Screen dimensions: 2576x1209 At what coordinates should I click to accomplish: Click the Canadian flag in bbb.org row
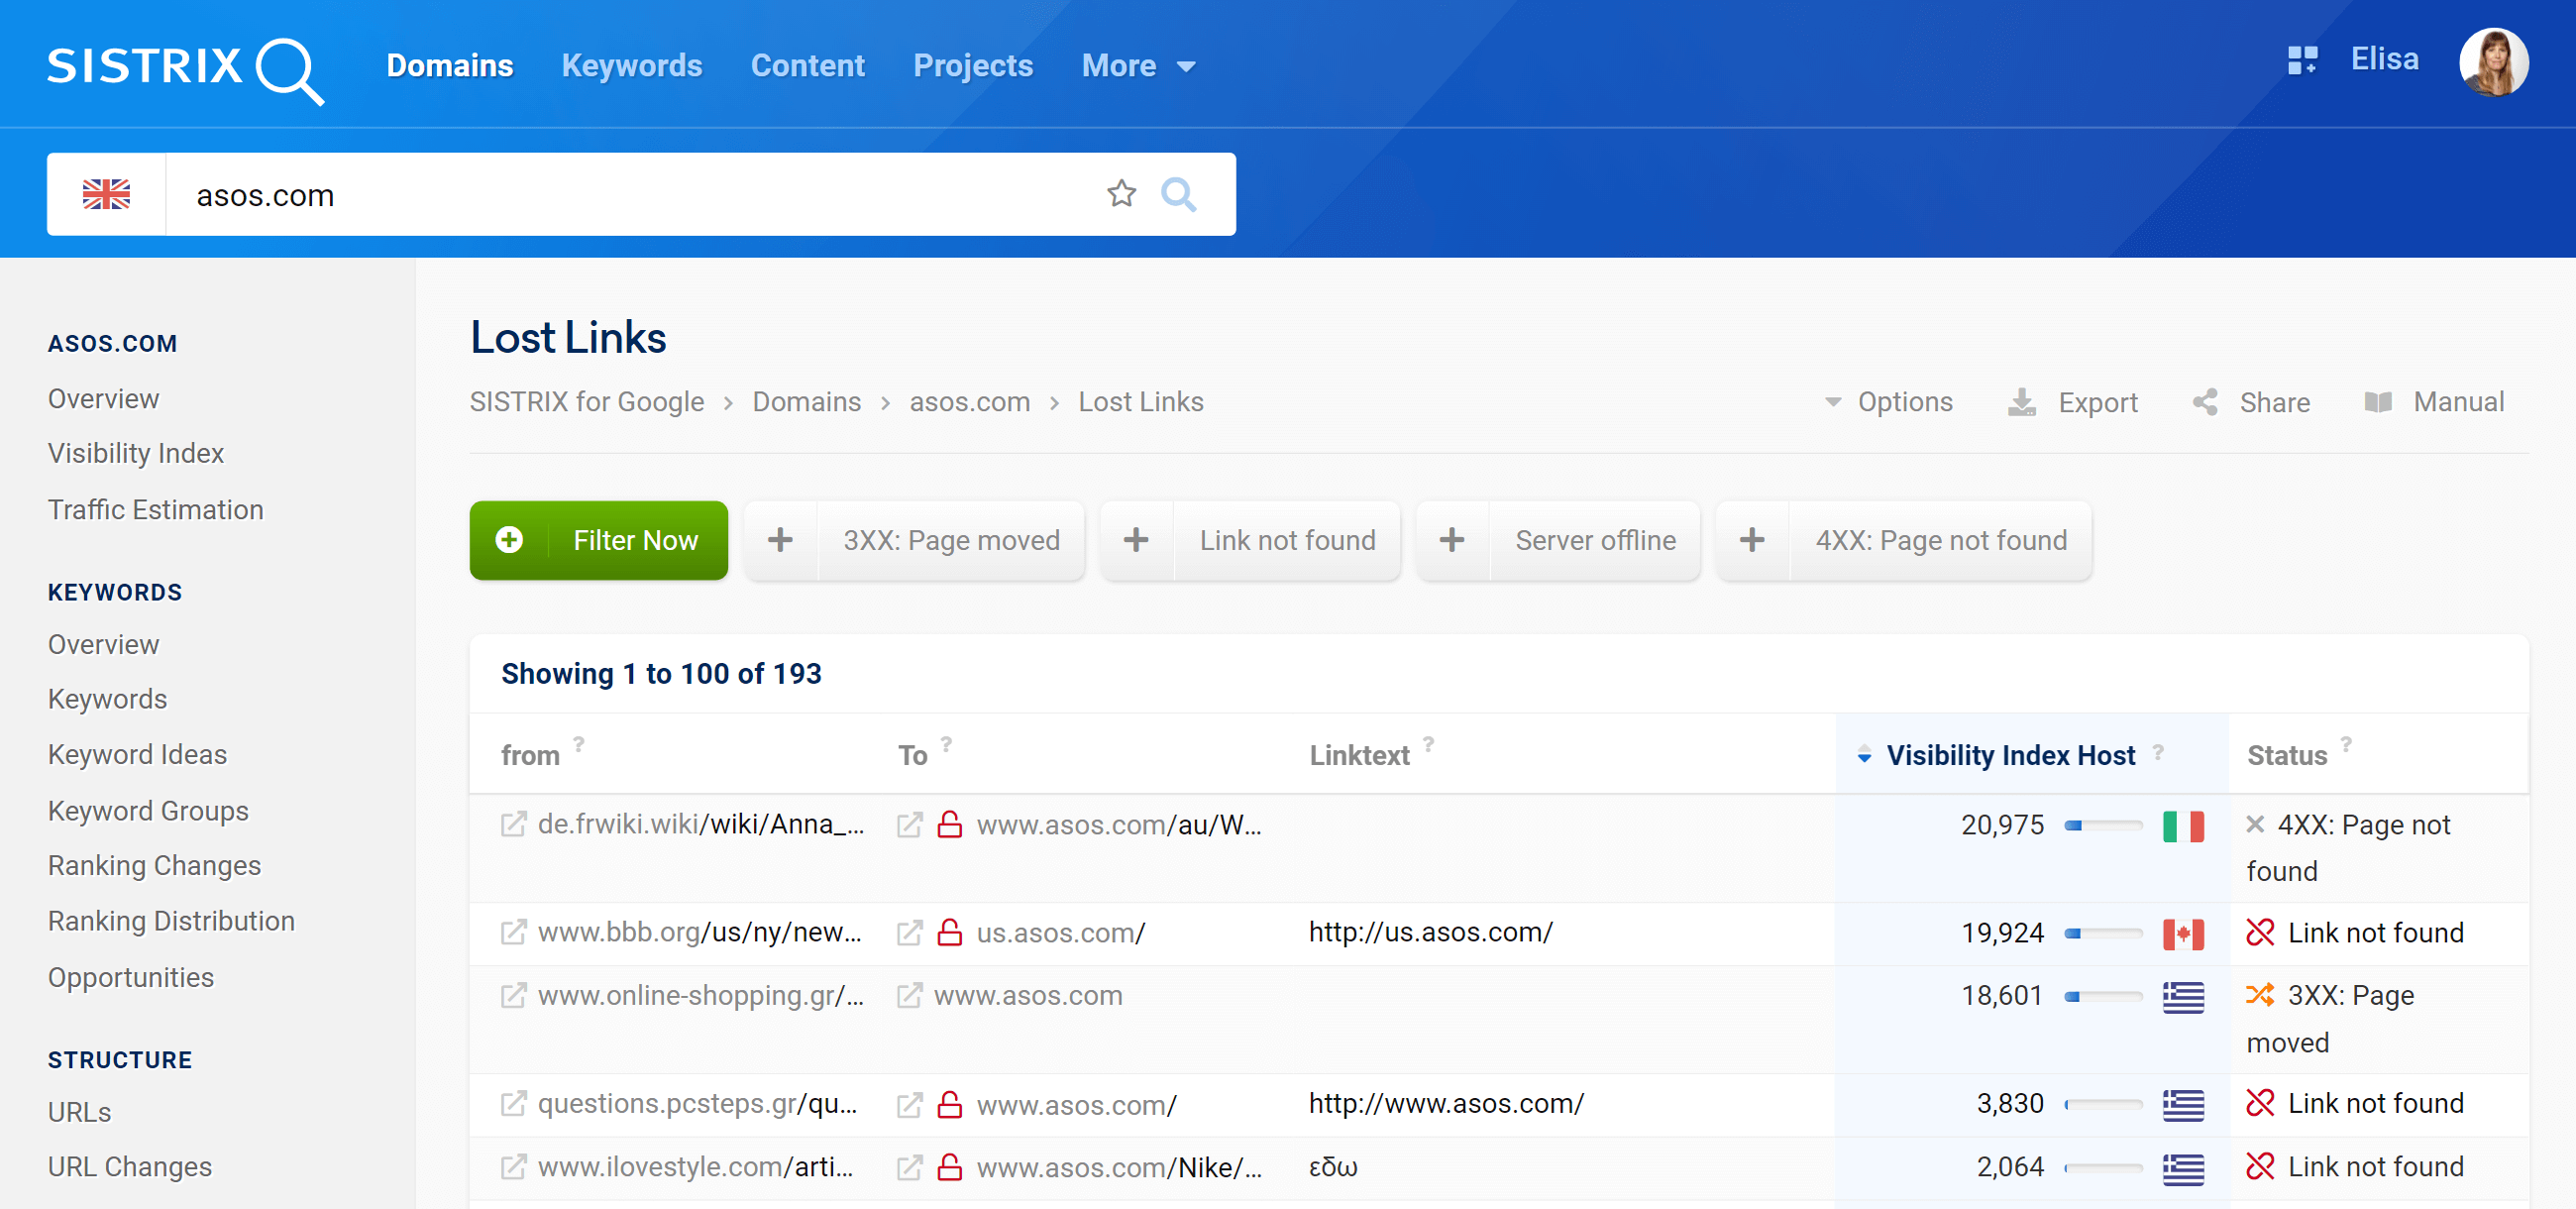2183,934
